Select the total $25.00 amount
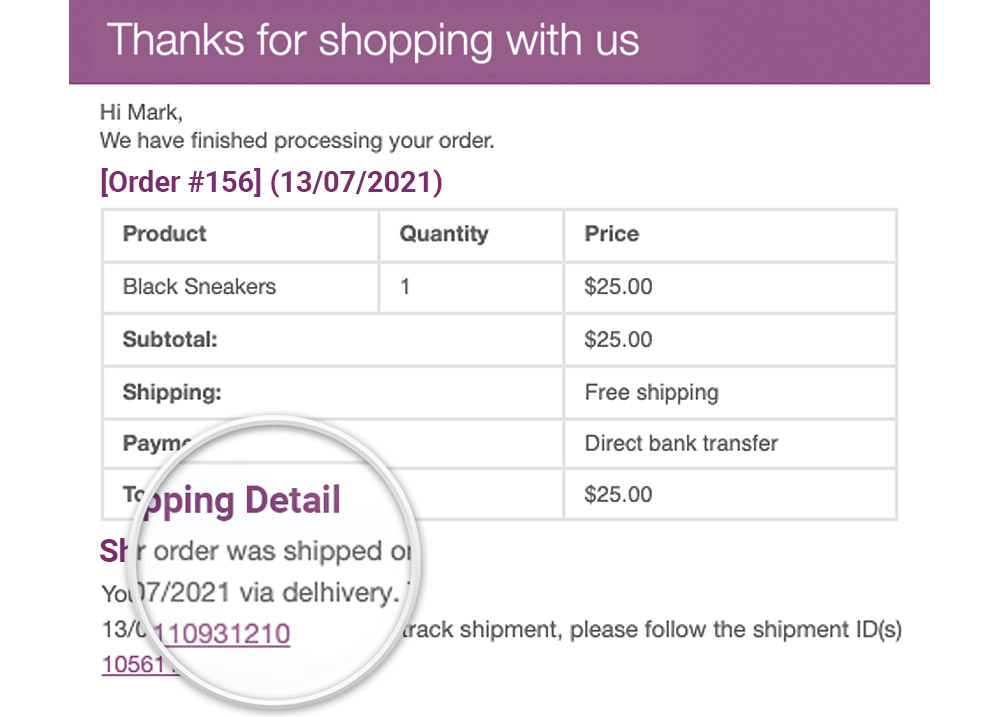Viewport: 1000px width, 717px height. click(x=618, y=494)
